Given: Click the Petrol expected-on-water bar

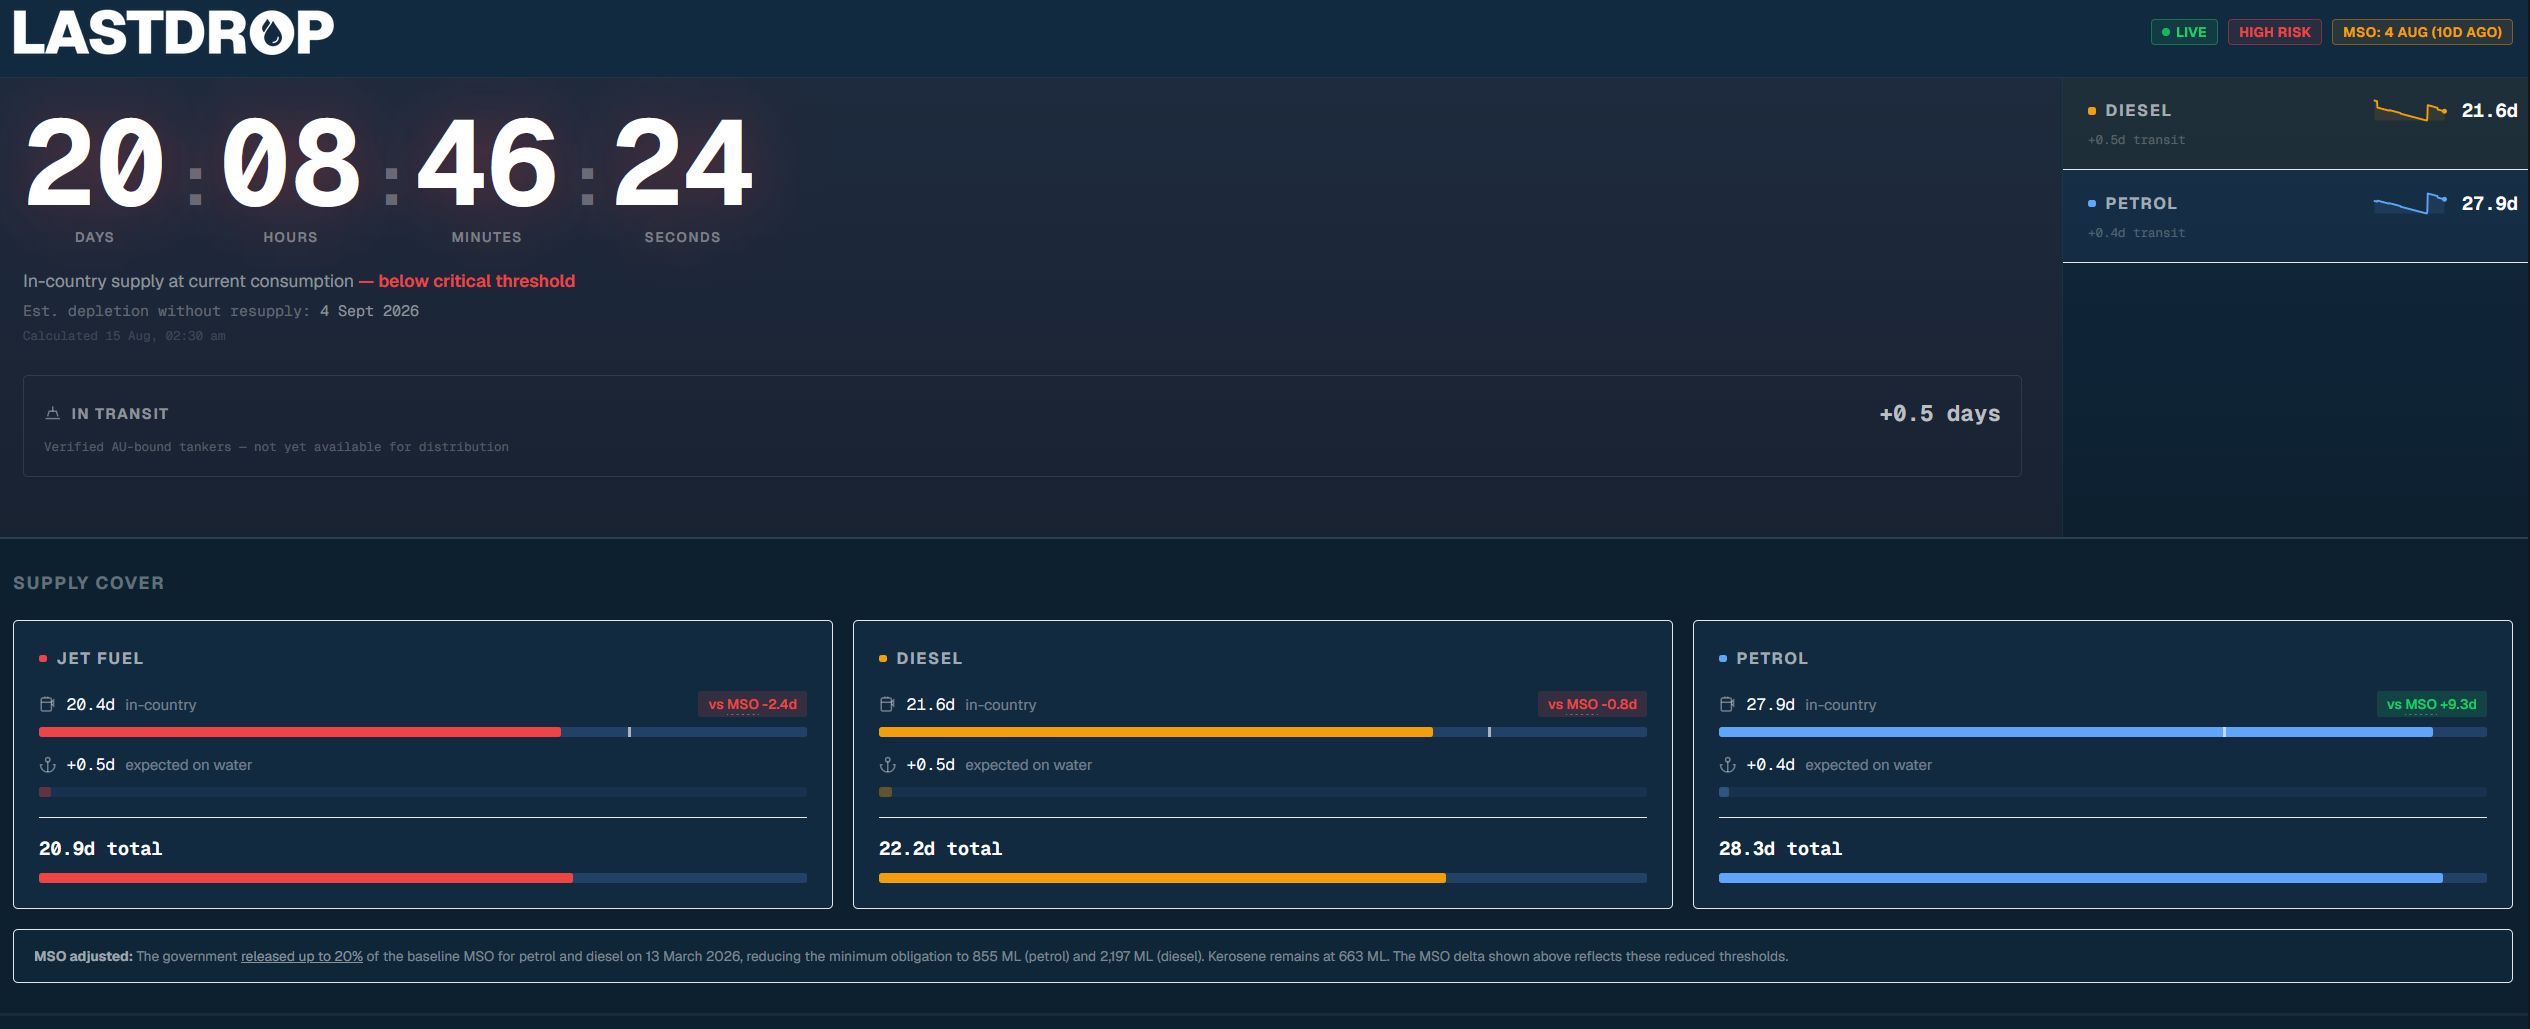Looking at the screenshot, I should (x=2103, y=793).
